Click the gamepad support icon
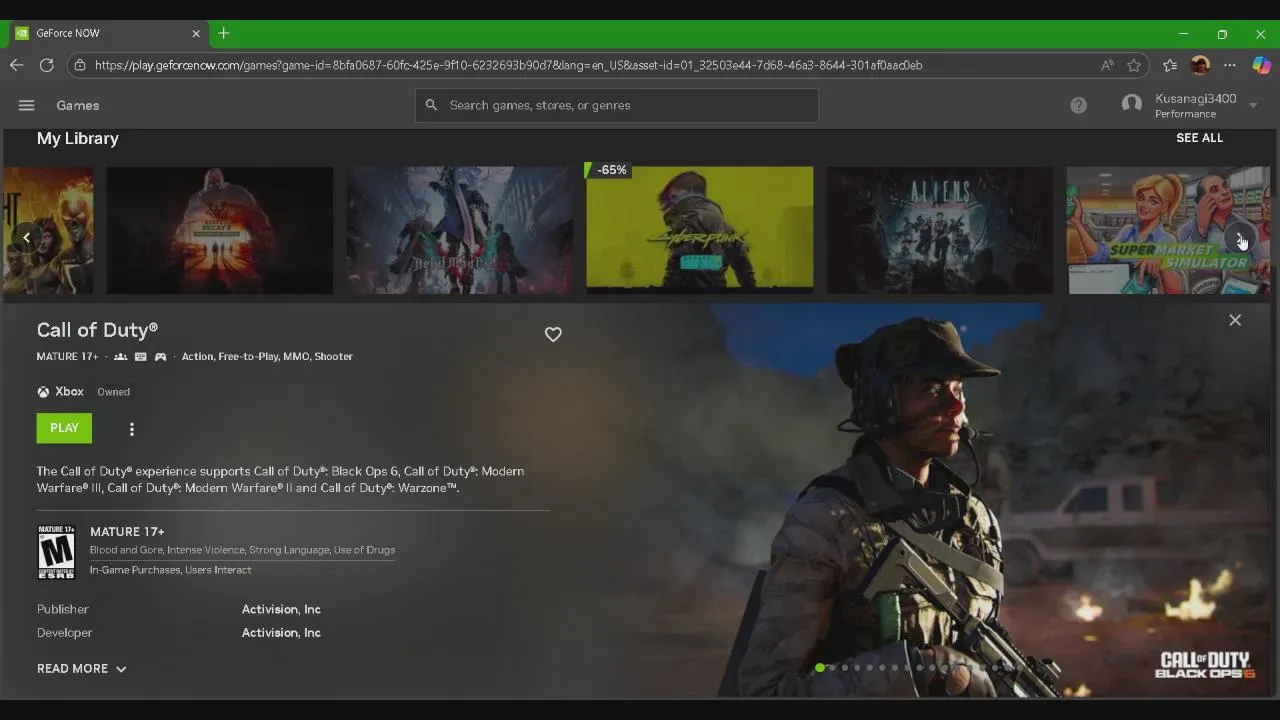This screenshot has width=1280, height=720. 160,357
